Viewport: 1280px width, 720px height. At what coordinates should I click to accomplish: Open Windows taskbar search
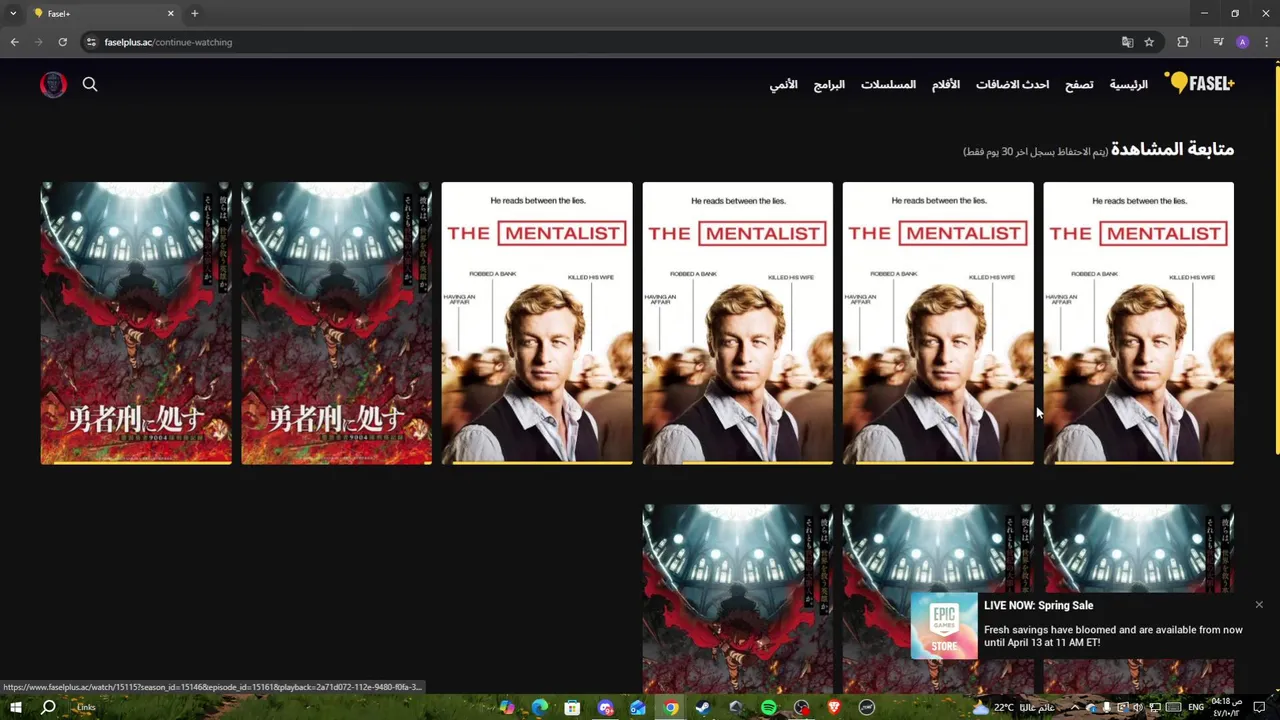coord(48,708)
